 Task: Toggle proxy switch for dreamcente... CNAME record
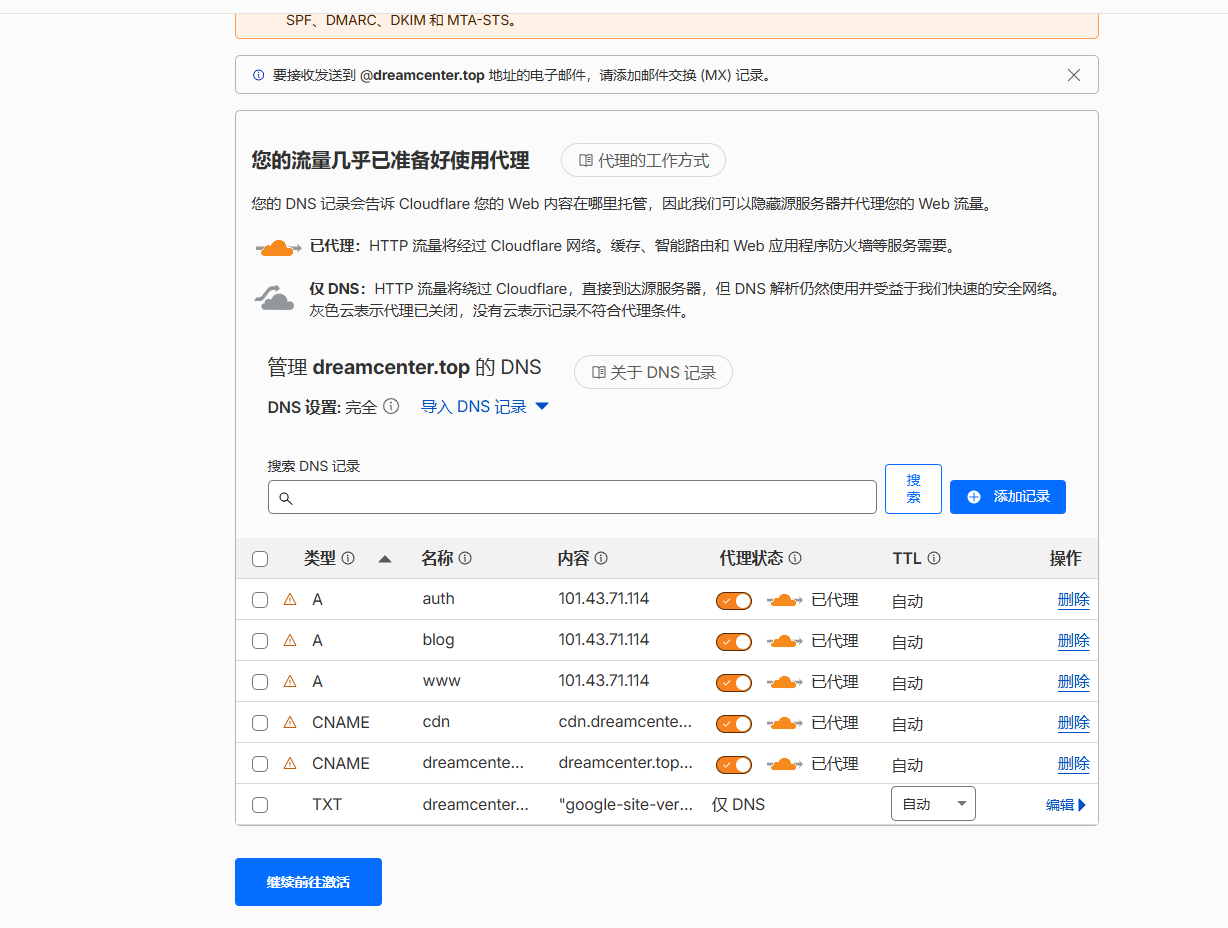point(734,765)
